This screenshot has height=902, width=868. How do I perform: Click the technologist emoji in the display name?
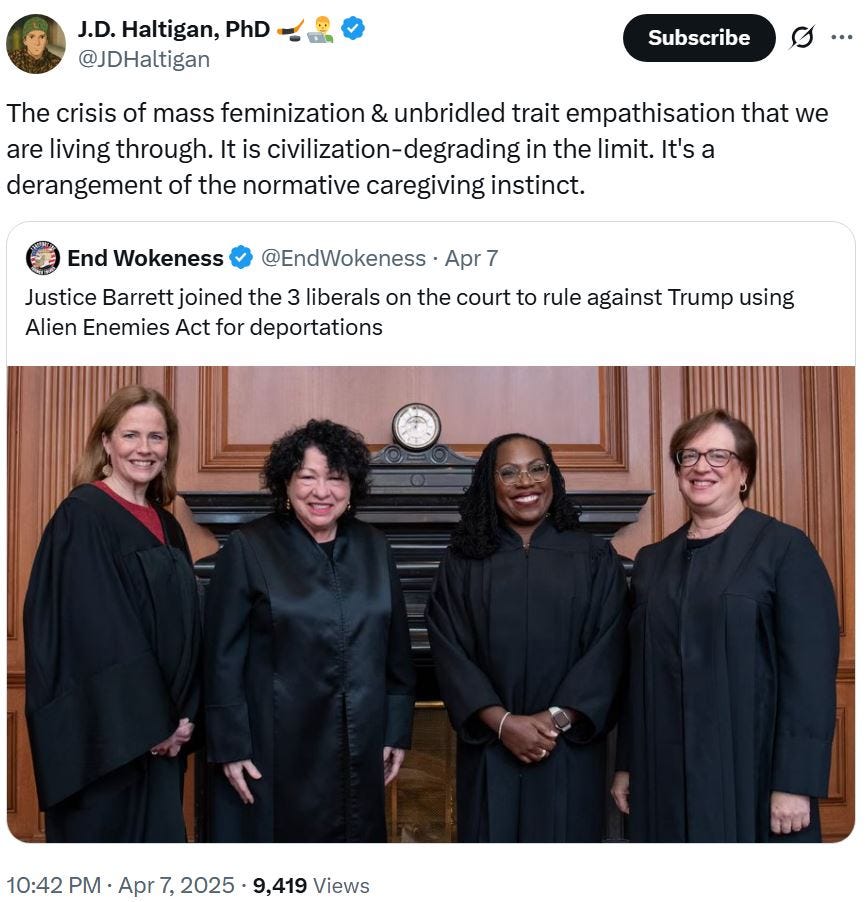tap(320, 29)
